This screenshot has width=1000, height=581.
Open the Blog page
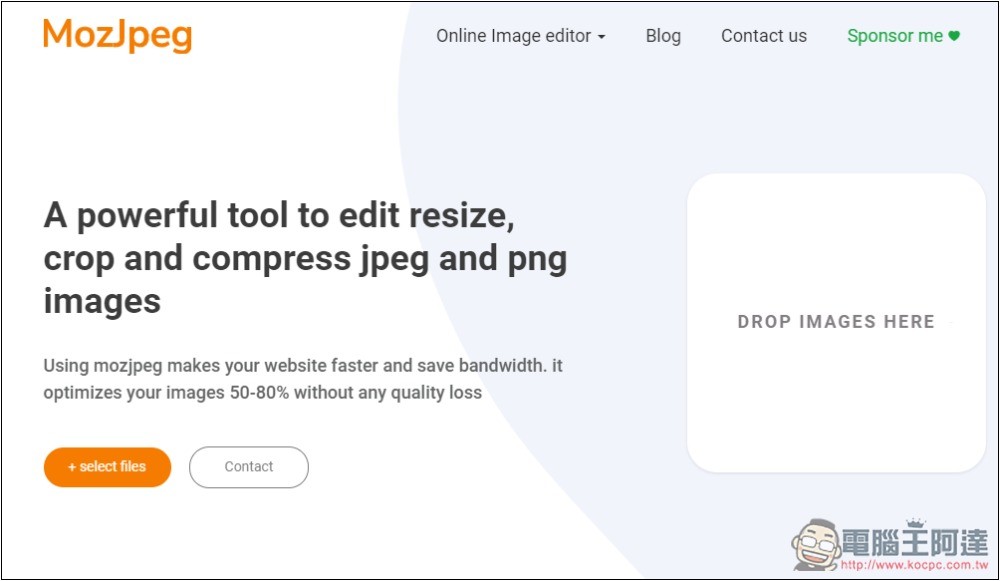pyautogui.click(x=663, y=36)
